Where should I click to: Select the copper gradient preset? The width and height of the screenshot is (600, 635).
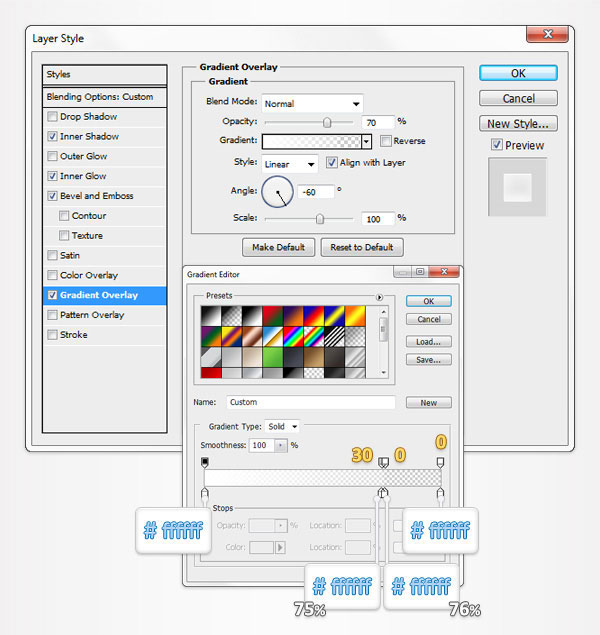(x=252, y=337)
